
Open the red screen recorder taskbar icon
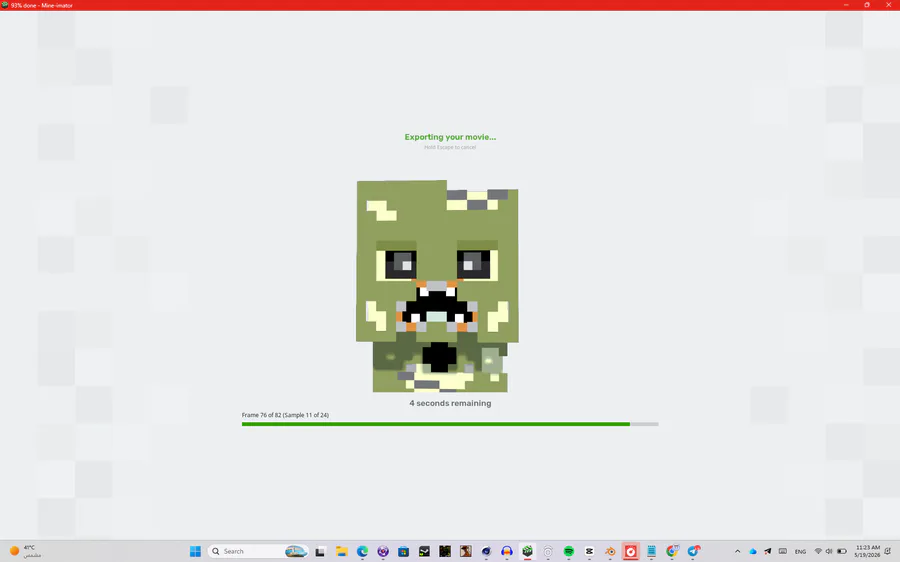(x=630, y=551)
